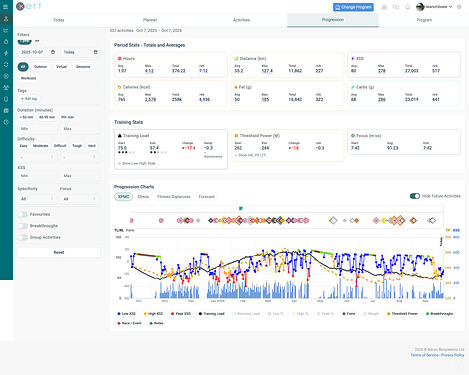Click the Change Program button
The width and height of the screenshot is (469, 375).
[353, 7]
